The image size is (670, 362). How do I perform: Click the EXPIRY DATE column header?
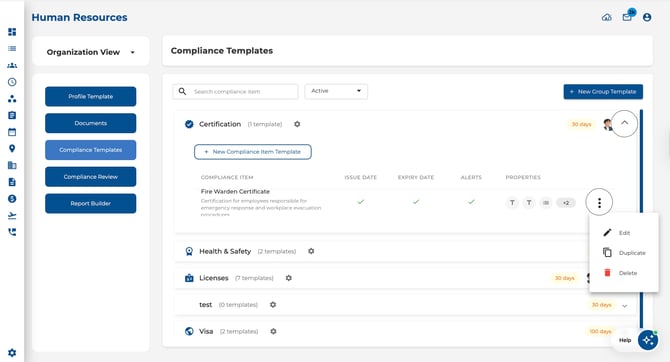[x=416, y=177]
